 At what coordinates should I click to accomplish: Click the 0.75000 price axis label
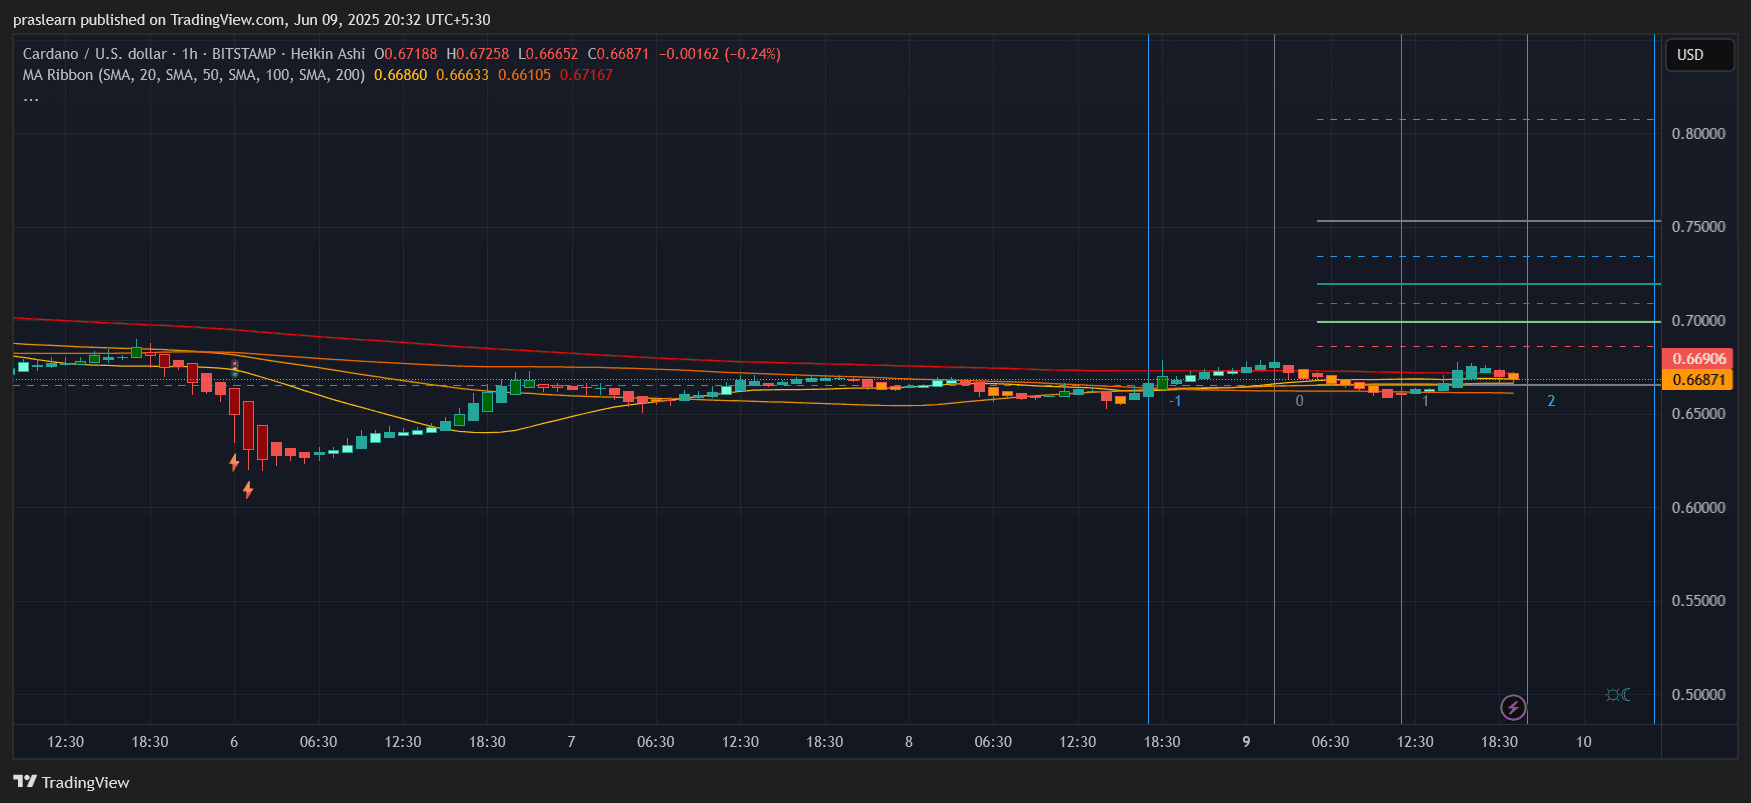(x=1698, y=227)
